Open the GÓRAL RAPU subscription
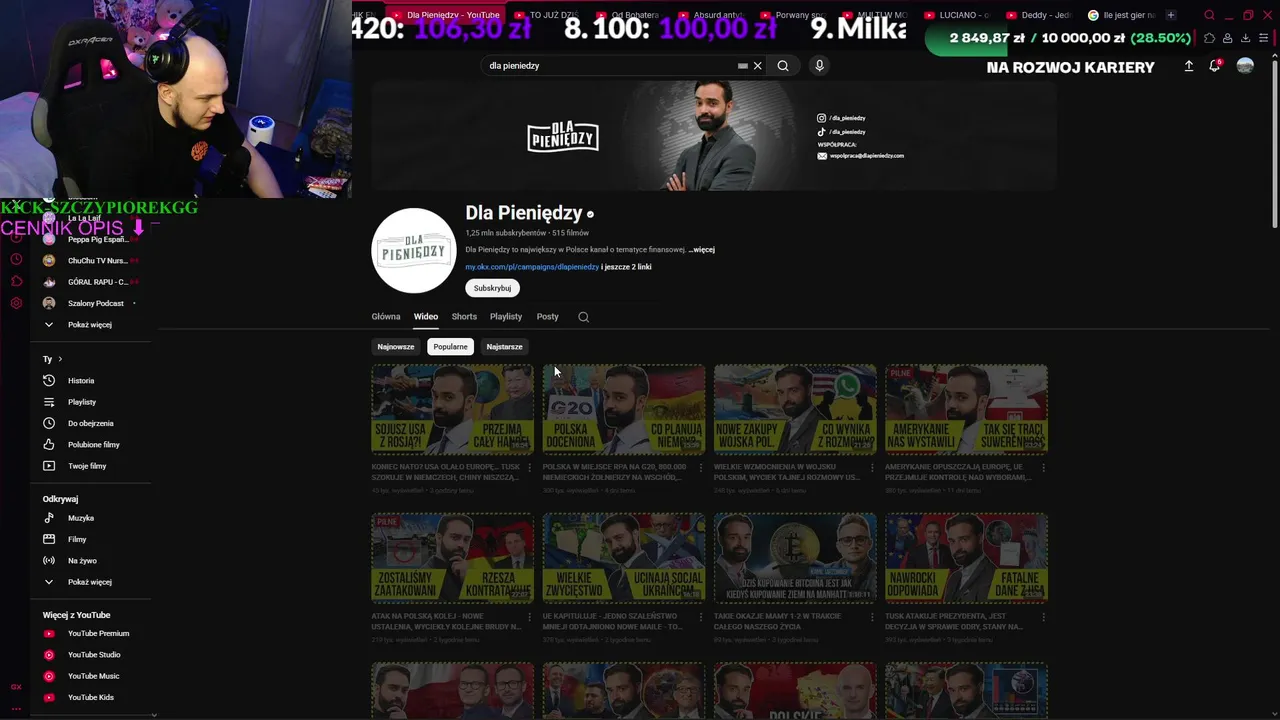This screenshot has width=1280, height=720. [x=95, y=282]
